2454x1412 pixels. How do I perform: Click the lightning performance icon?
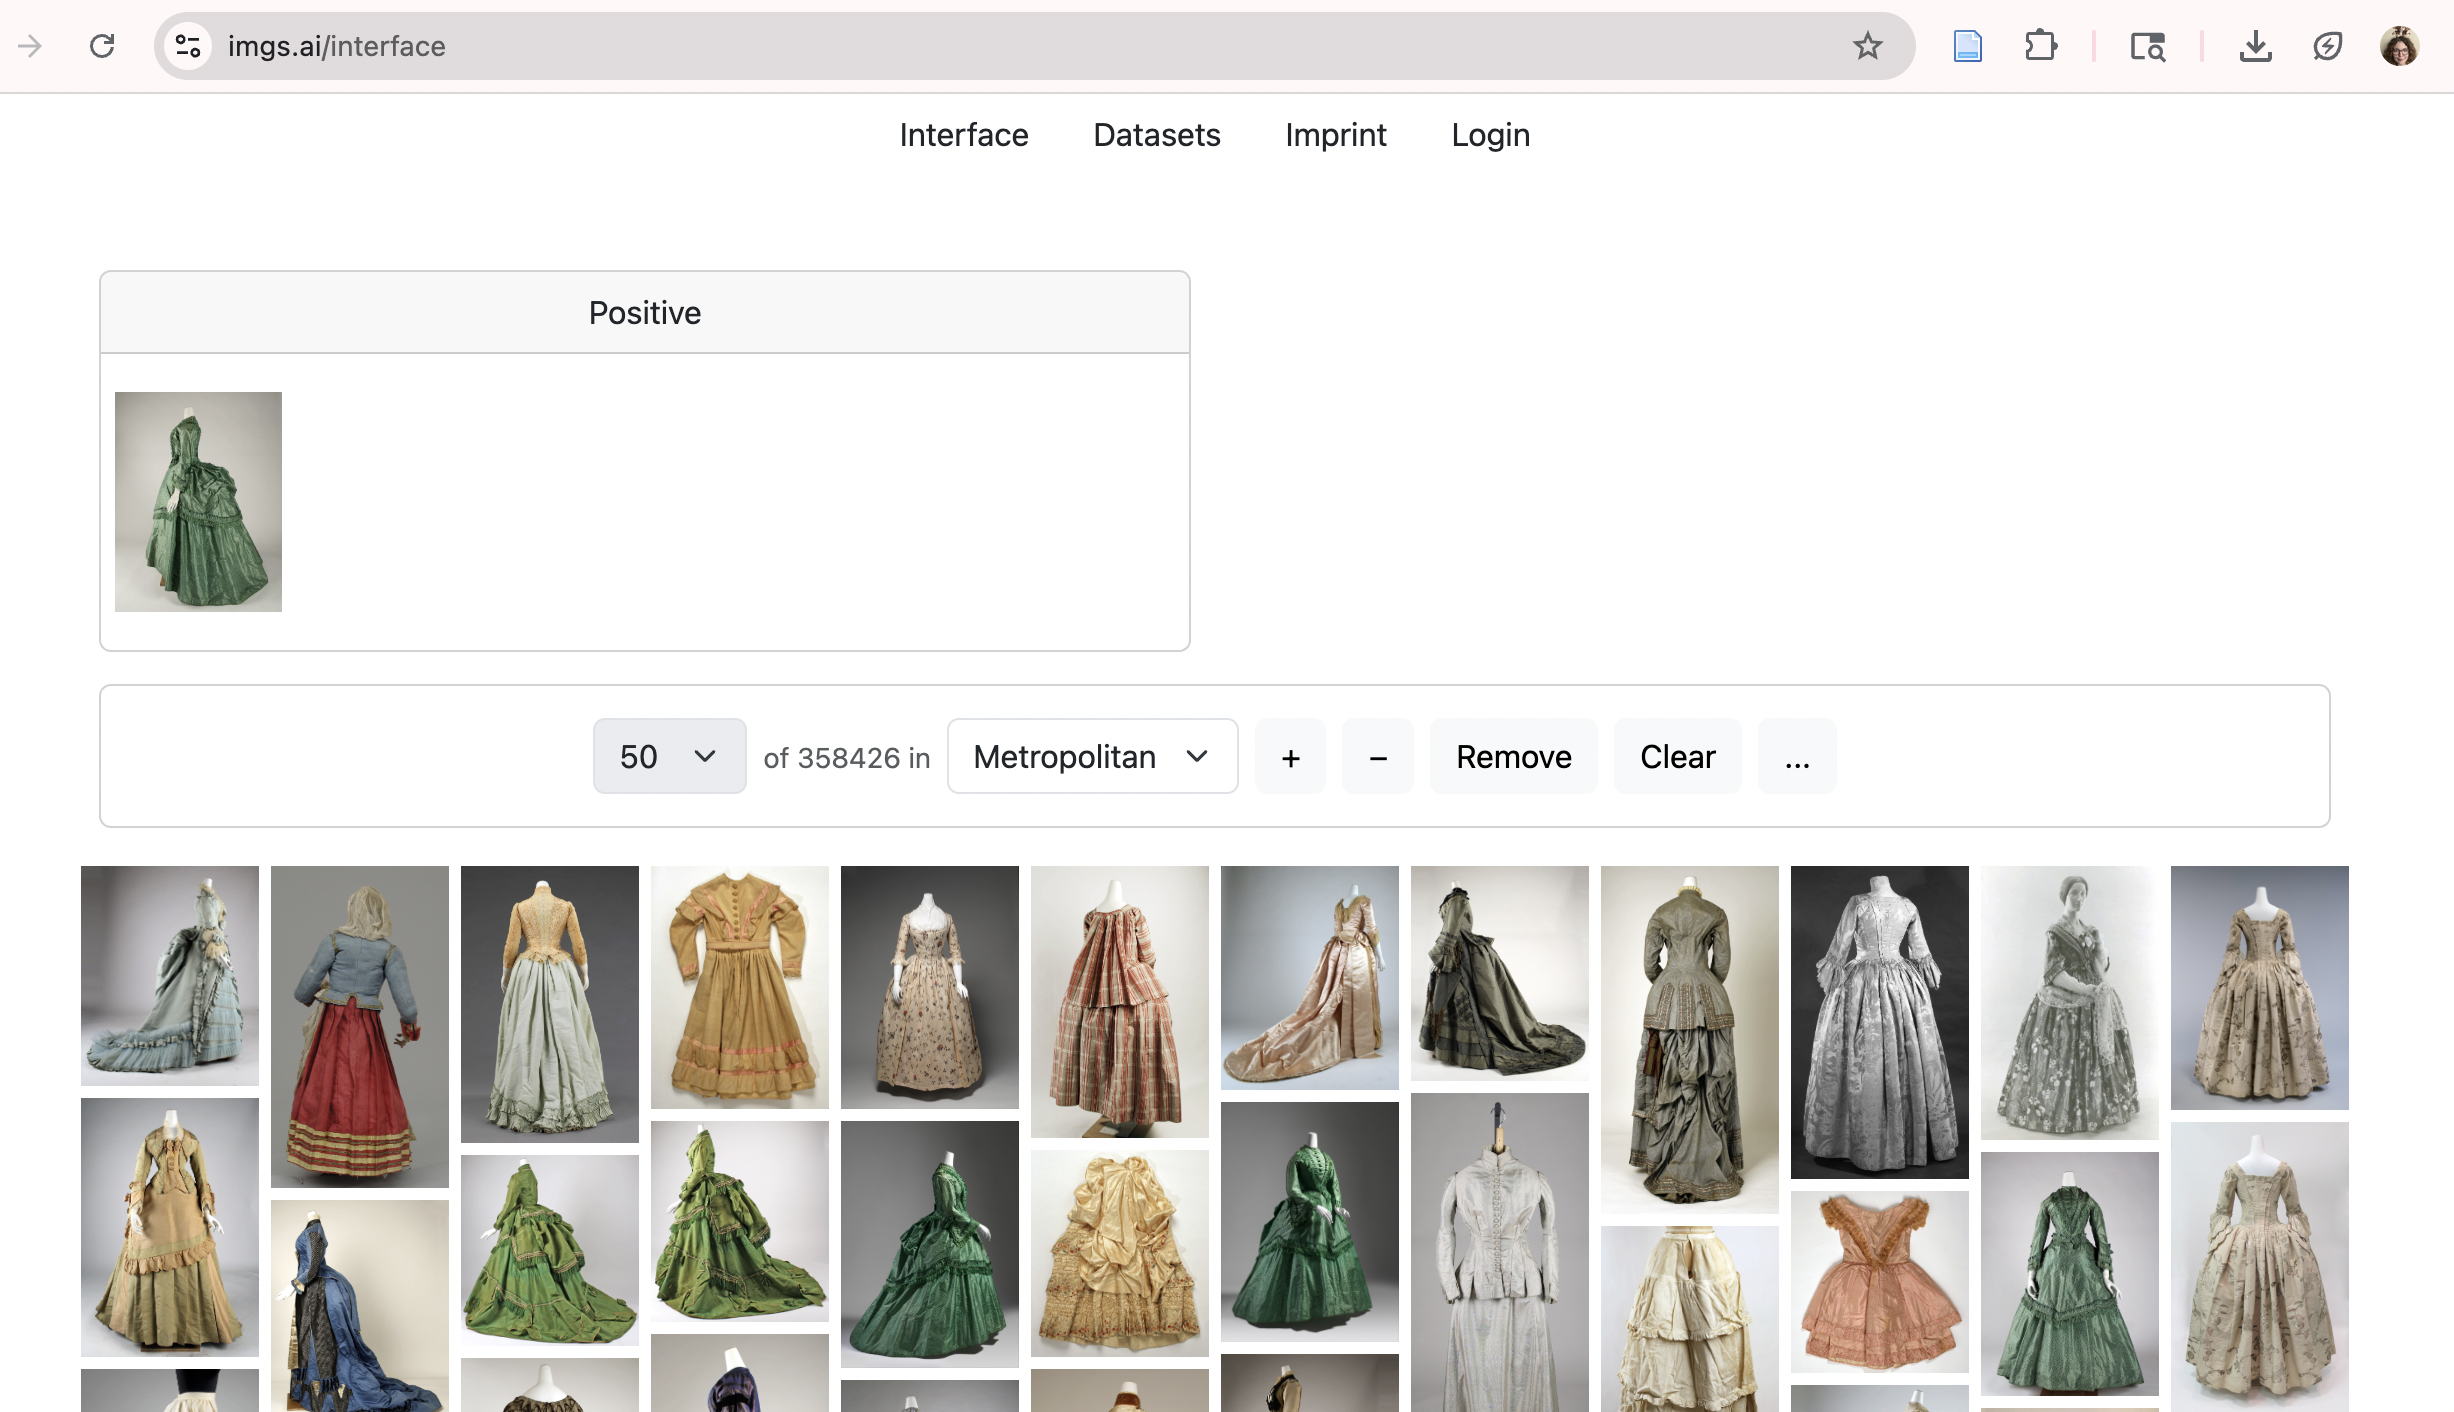pos(2327,46)
